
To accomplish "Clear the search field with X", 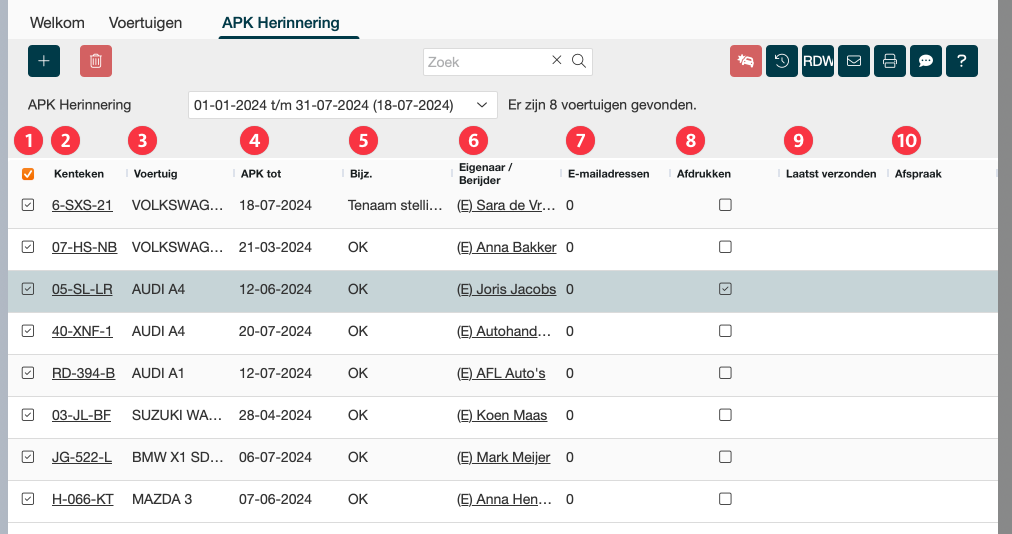I will click(x=557, y=61).
